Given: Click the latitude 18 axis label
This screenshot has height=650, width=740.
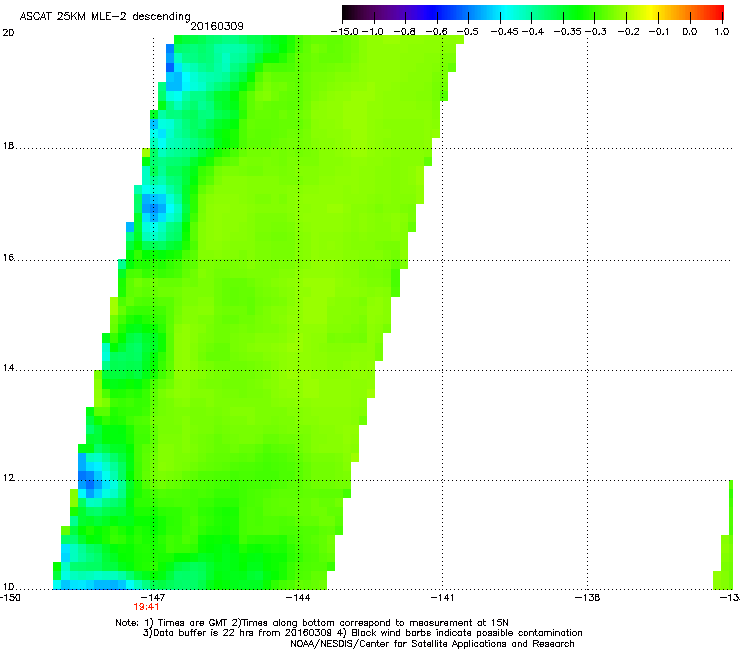Looking at the screenshot, I should click(x=8, y=146).
